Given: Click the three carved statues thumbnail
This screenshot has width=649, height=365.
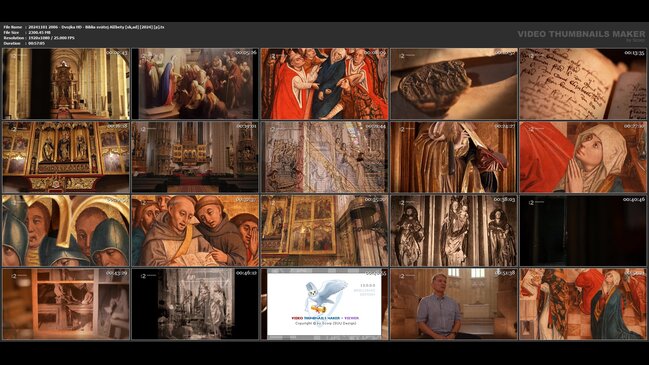Looking at the screenshot, I should 454,231.
